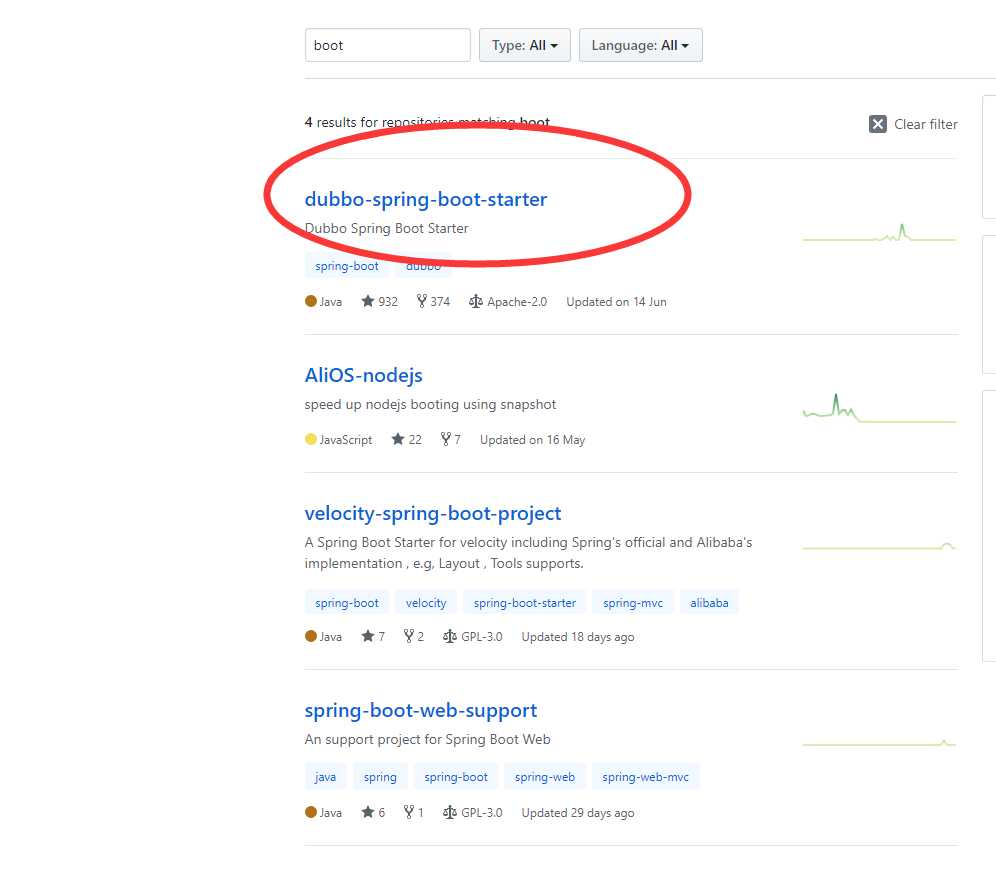996x882 pixels.
Task: Click 'Updated on 16 May' text
Action: coord(532,439)
